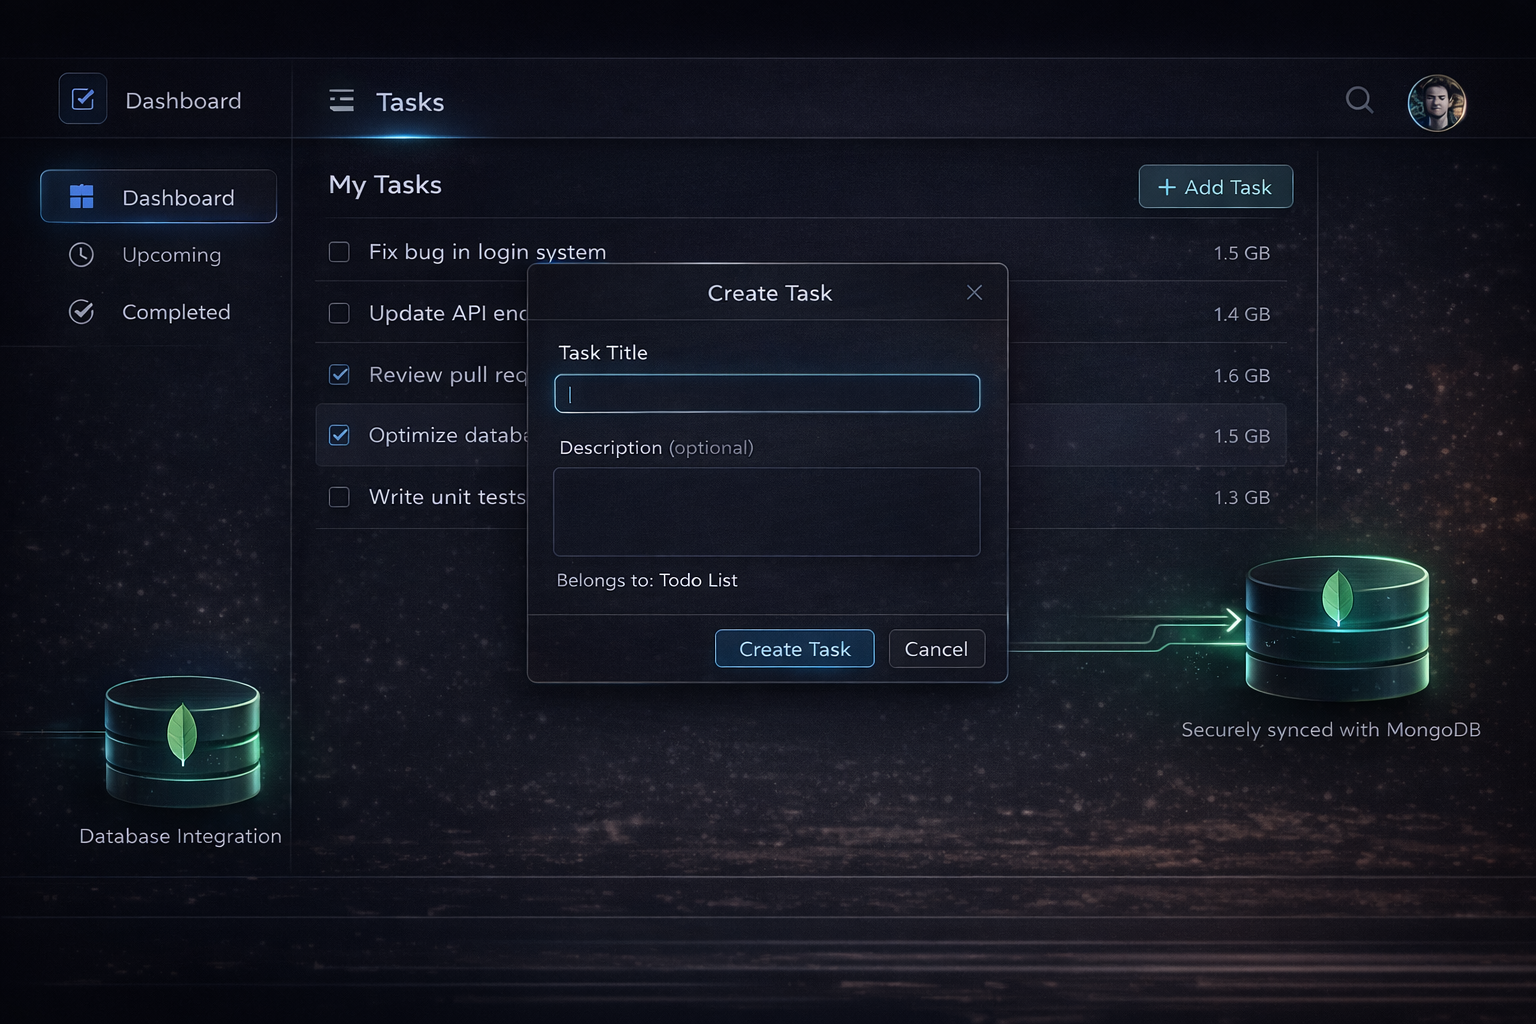Open the hamburger menu icon beside Tasks
The height and width of the screenshot is (1024, 1536).
[x=342, y=101]
